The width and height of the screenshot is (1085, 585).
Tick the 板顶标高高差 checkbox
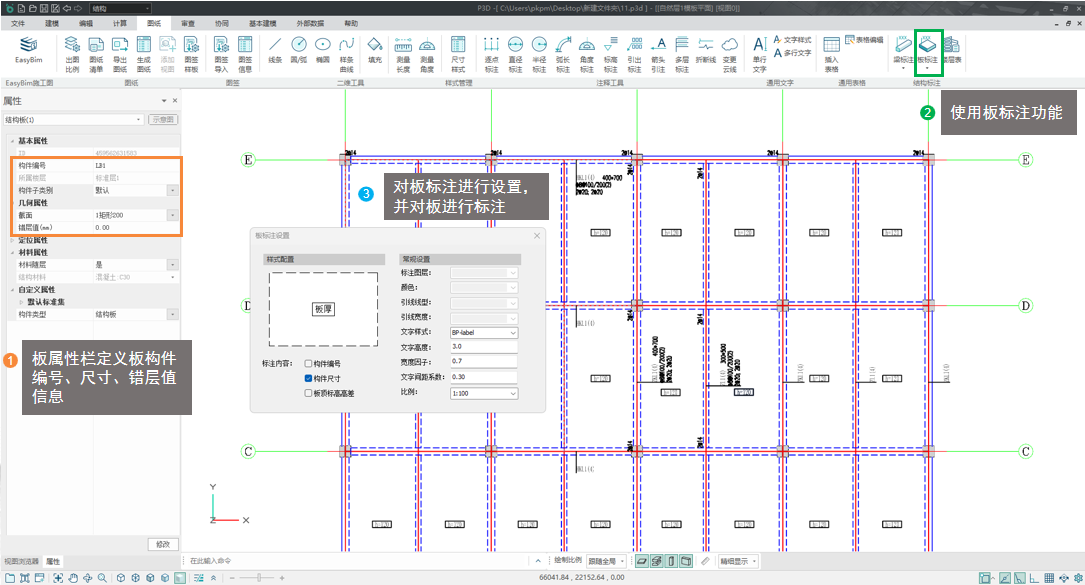click(x=309, y=394)
